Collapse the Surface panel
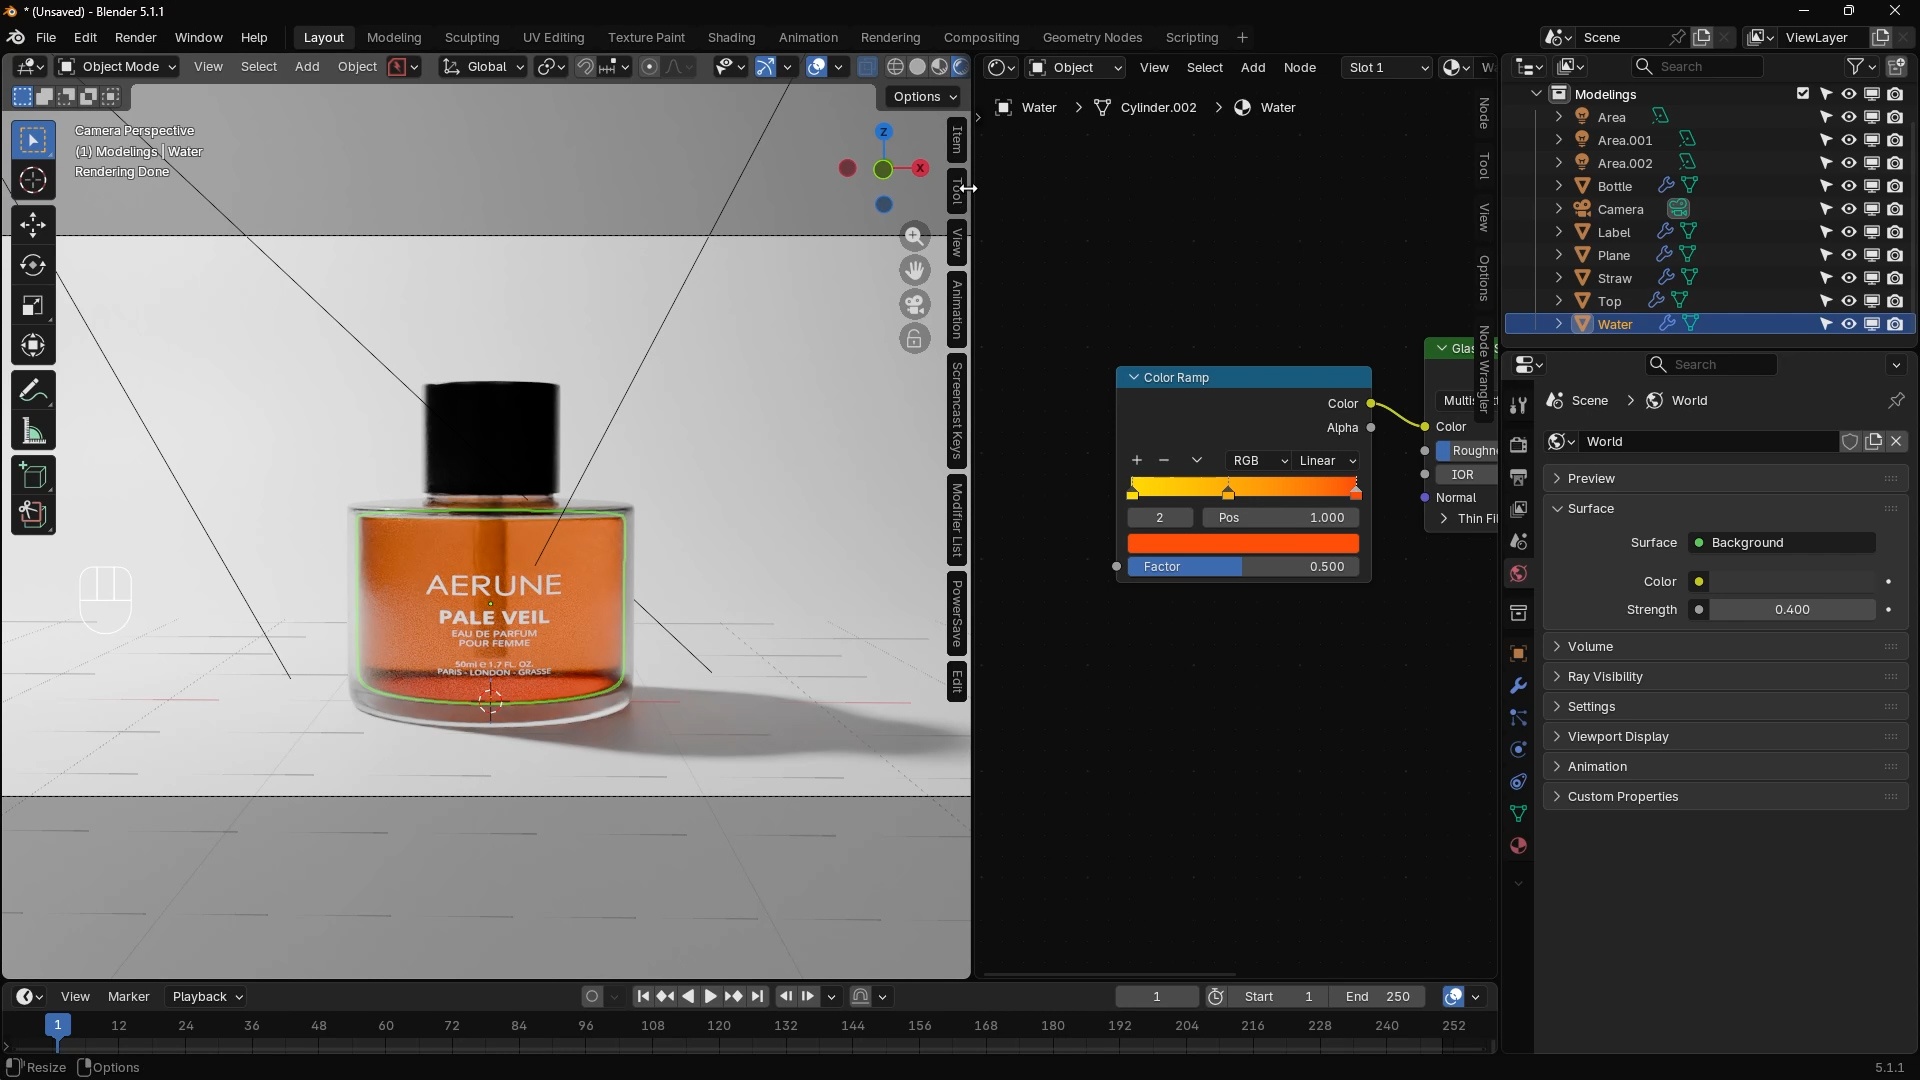 [x=1725, y=509]
